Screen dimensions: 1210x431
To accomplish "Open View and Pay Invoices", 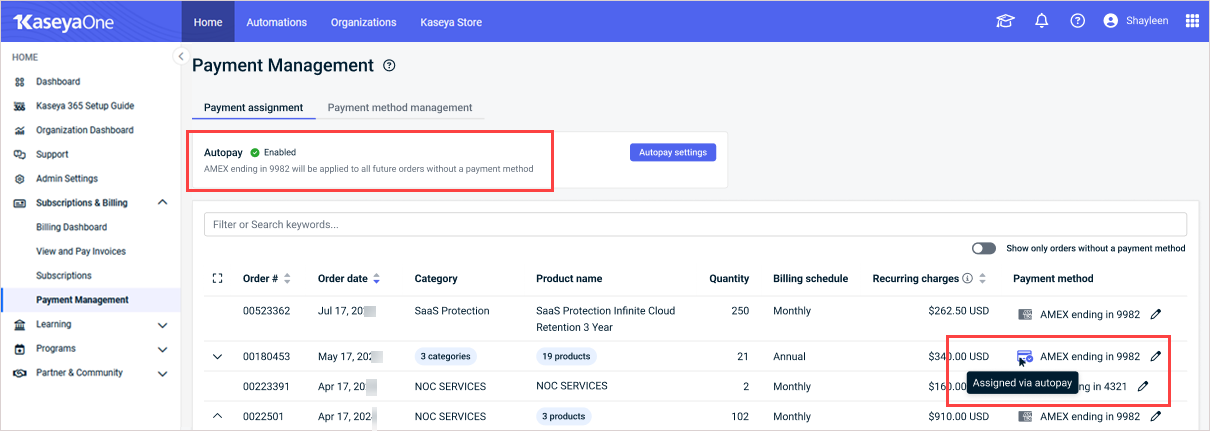I will click(x=81, y=251).
